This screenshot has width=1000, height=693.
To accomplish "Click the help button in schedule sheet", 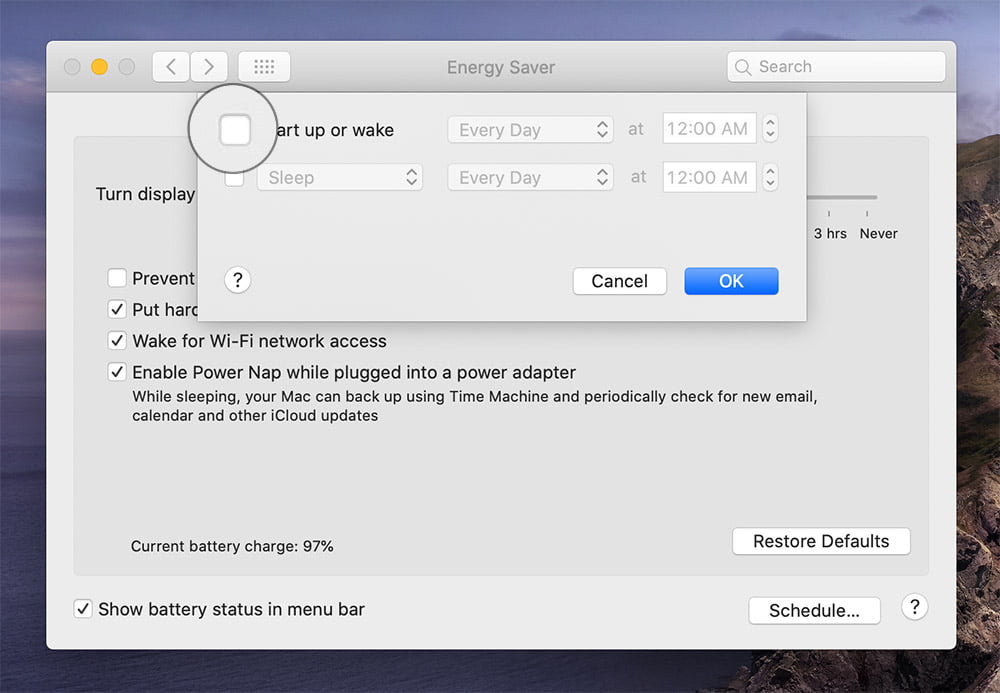I will pyautogui.click(x=237, y=280).
